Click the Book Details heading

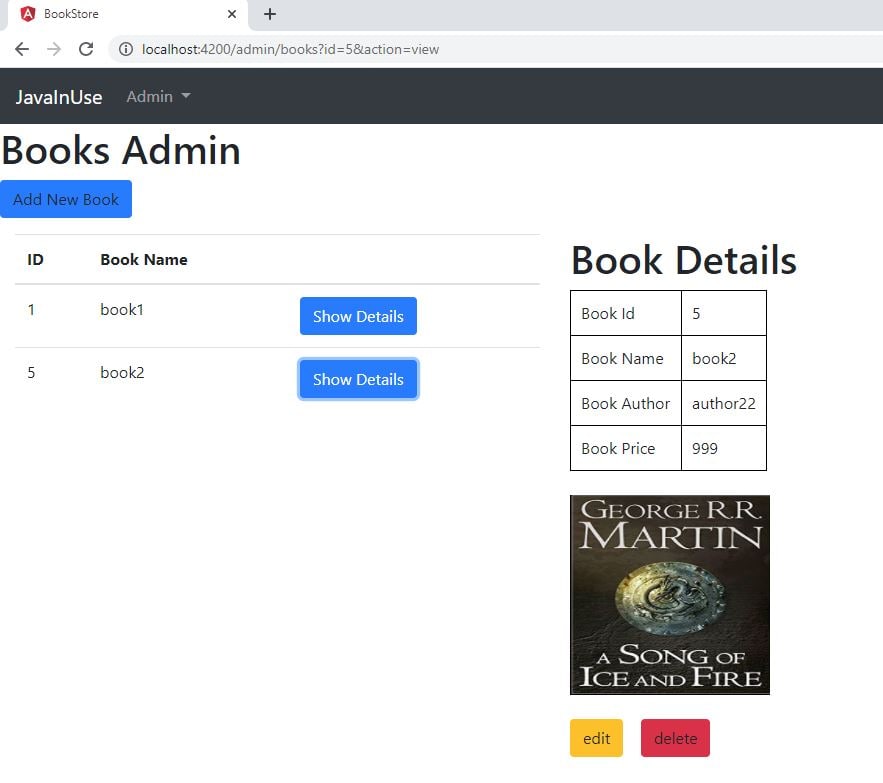click(x=684, y=260)
